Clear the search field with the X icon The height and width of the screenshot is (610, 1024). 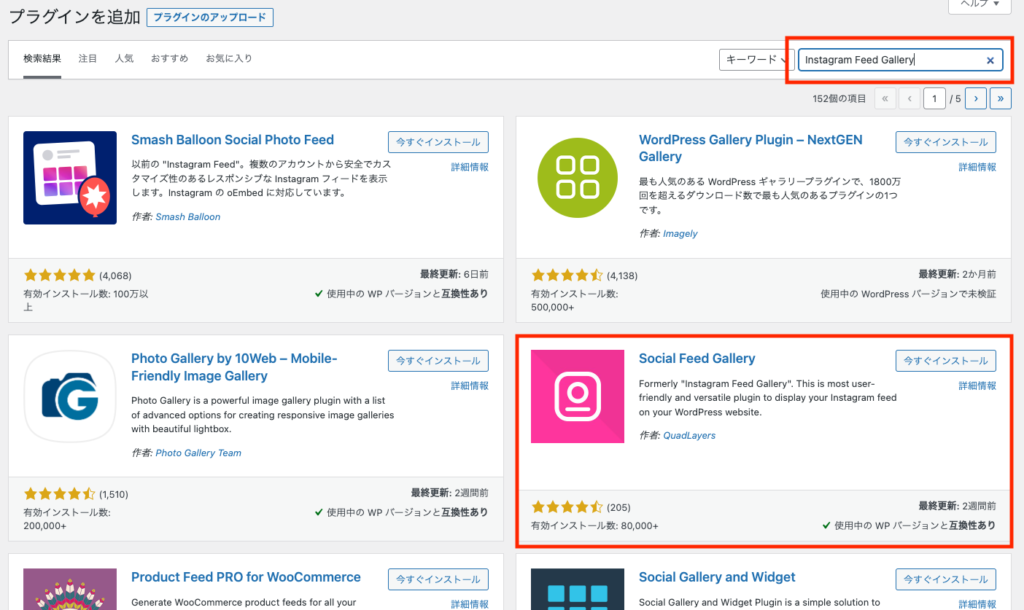click(990, 60)
